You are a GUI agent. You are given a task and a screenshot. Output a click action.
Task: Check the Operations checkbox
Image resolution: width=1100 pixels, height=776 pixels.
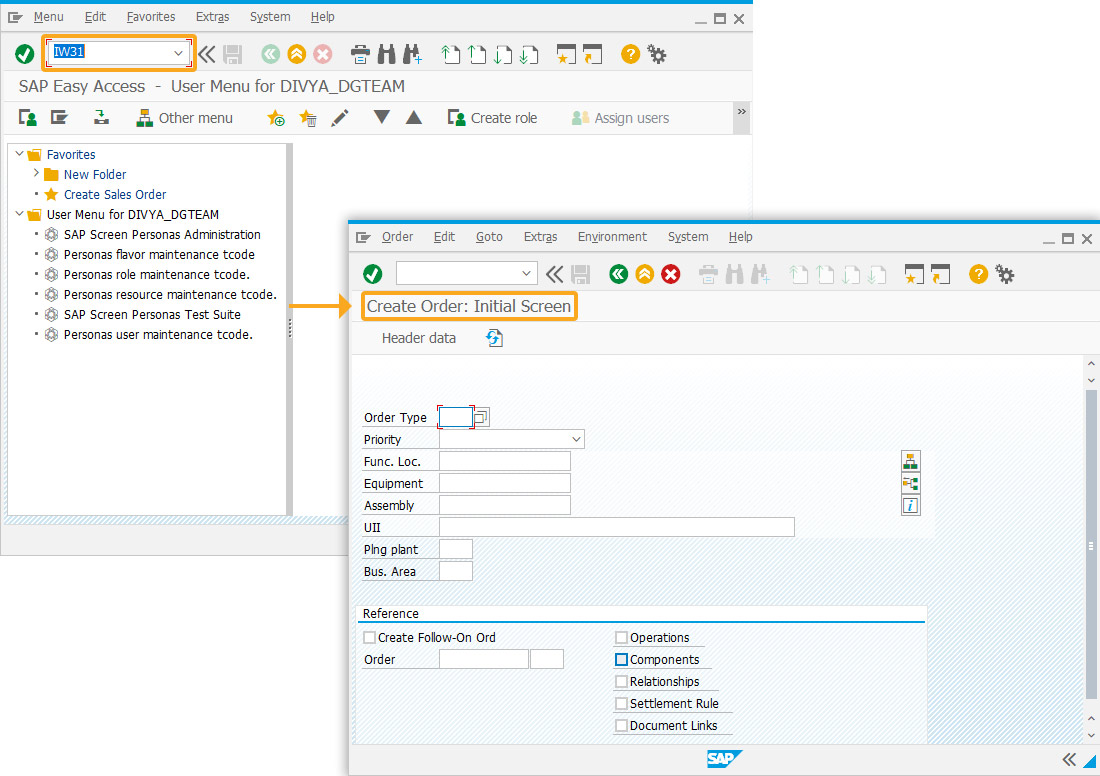[621, 638]
